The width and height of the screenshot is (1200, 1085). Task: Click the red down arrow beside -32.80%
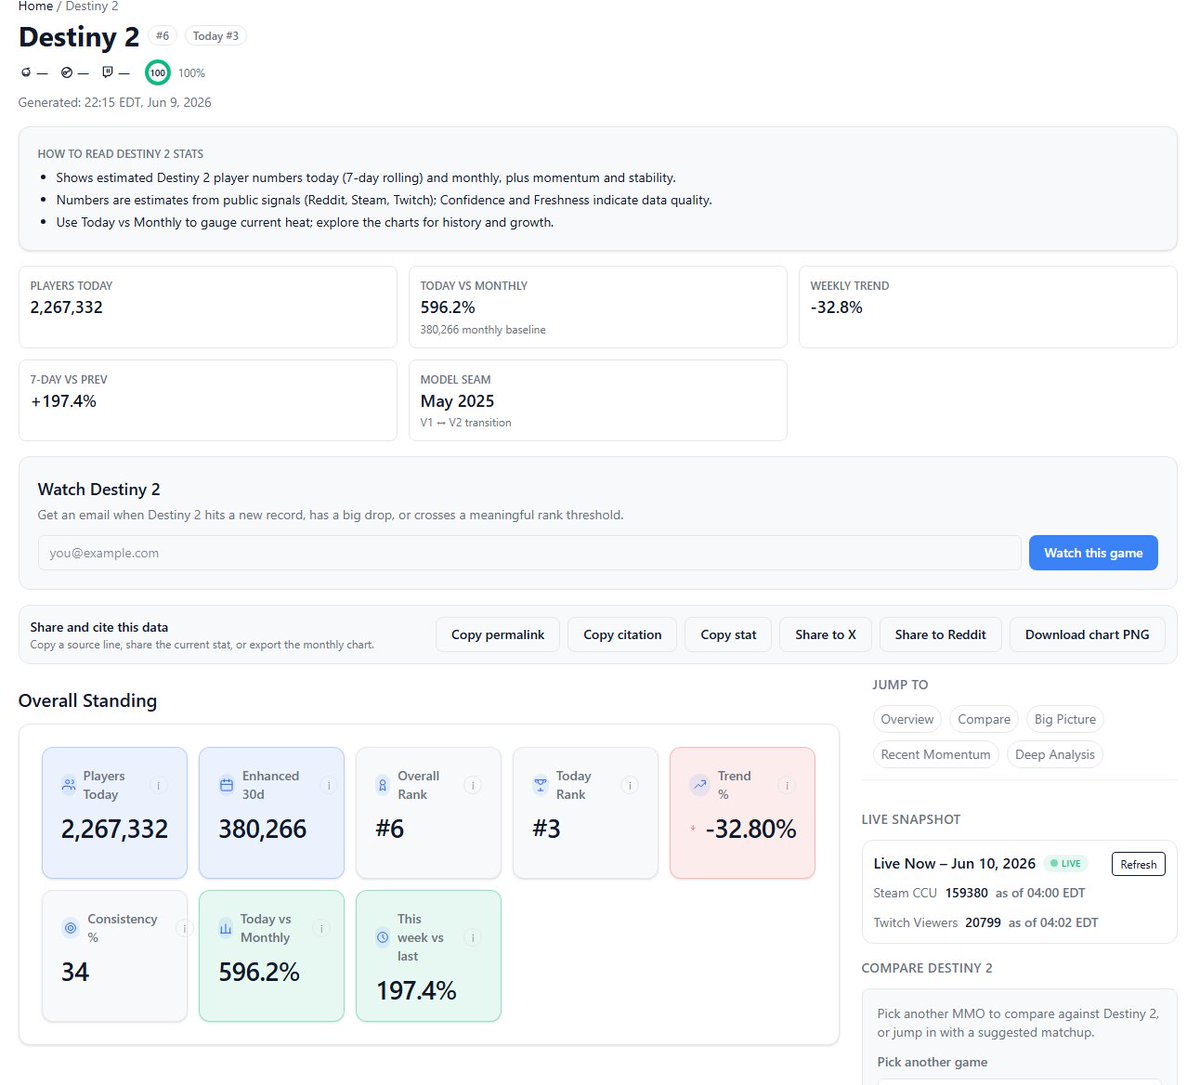(x=693, y=829)
